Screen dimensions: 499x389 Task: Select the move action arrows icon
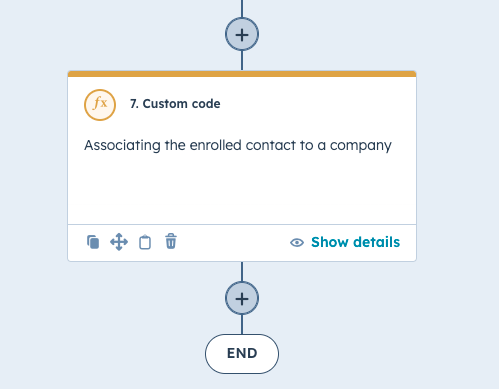click(119, 242)
